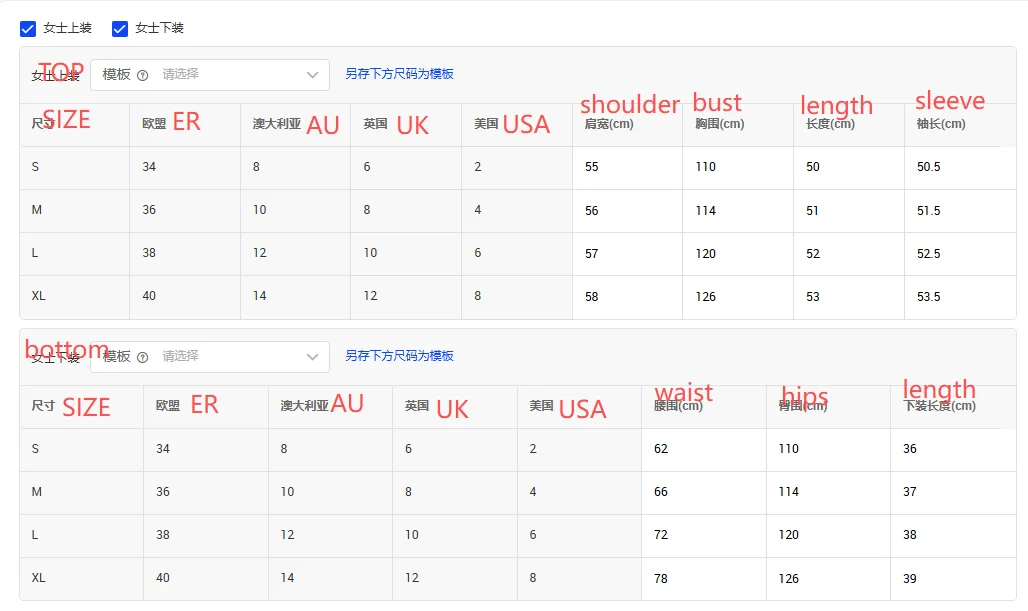
Task: Edit the waist cell for bottom size S
Action: 703,449
